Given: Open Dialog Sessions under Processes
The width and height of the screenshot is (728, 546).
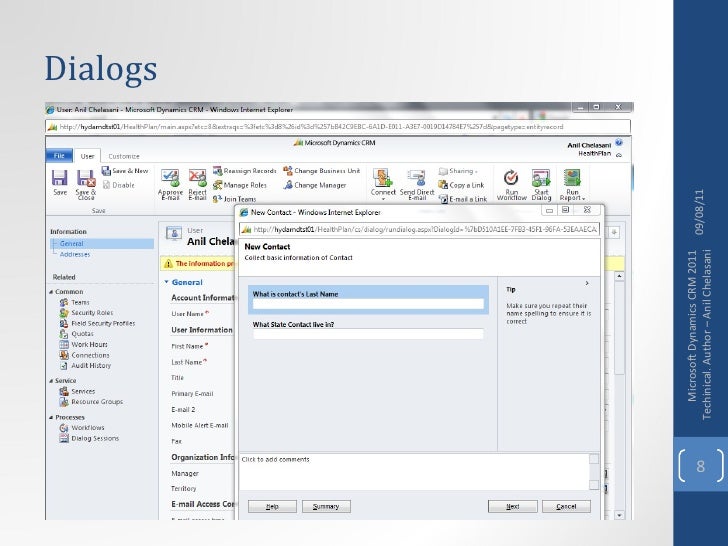Looking at the screenshot, I should (89, 438).
